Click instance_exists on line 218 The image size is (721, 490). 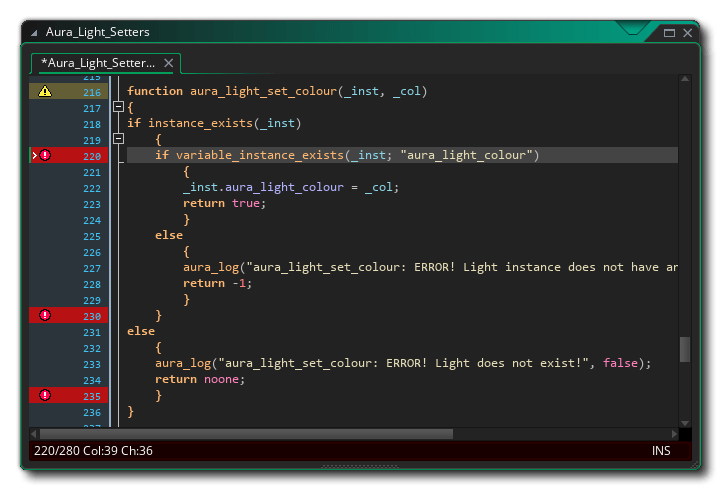200,123
